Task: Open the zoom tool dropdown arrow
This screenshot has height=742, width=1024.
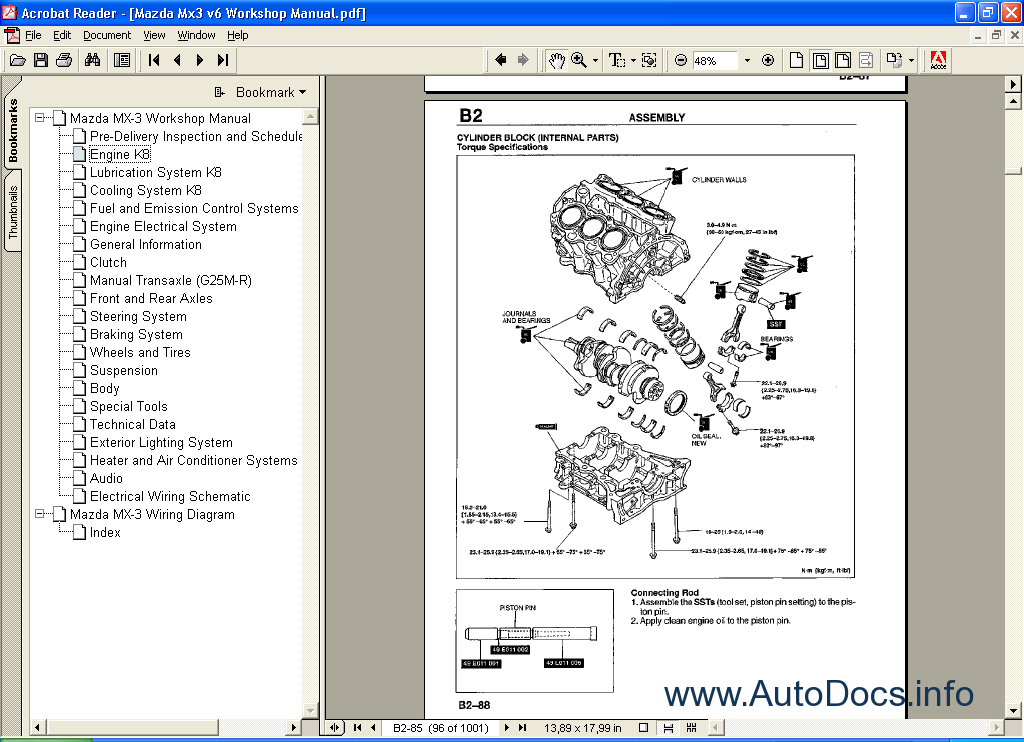Action: coord(595,61)
